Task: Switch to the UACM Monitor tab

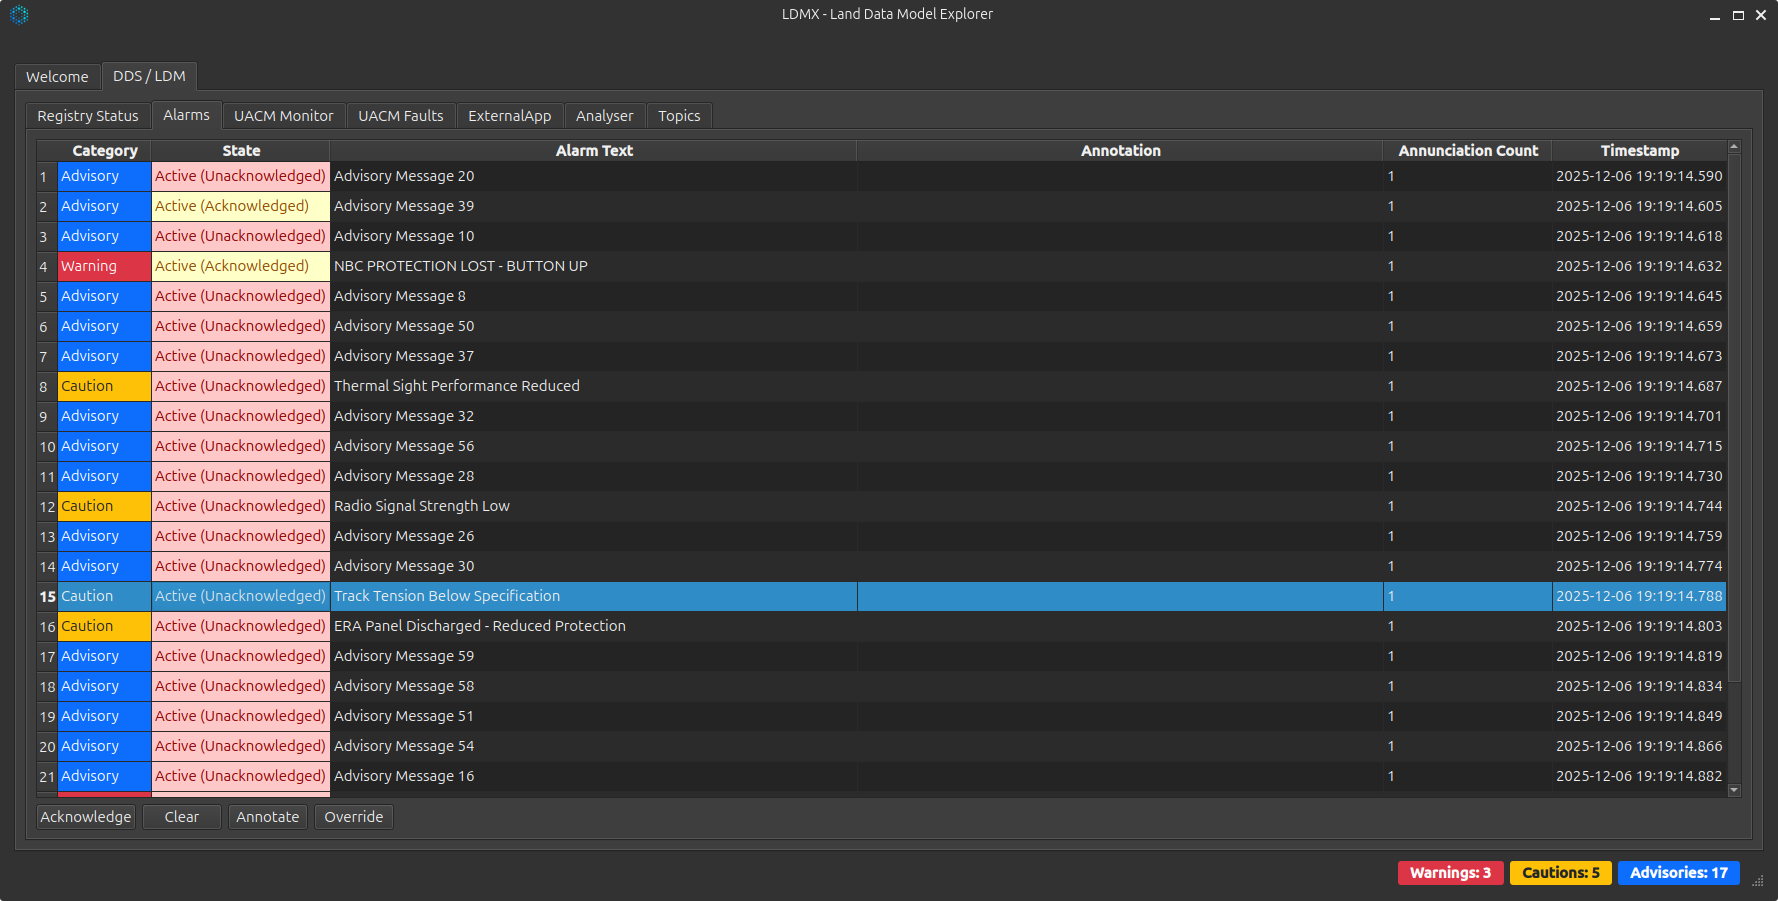Action: coord(283,116)
